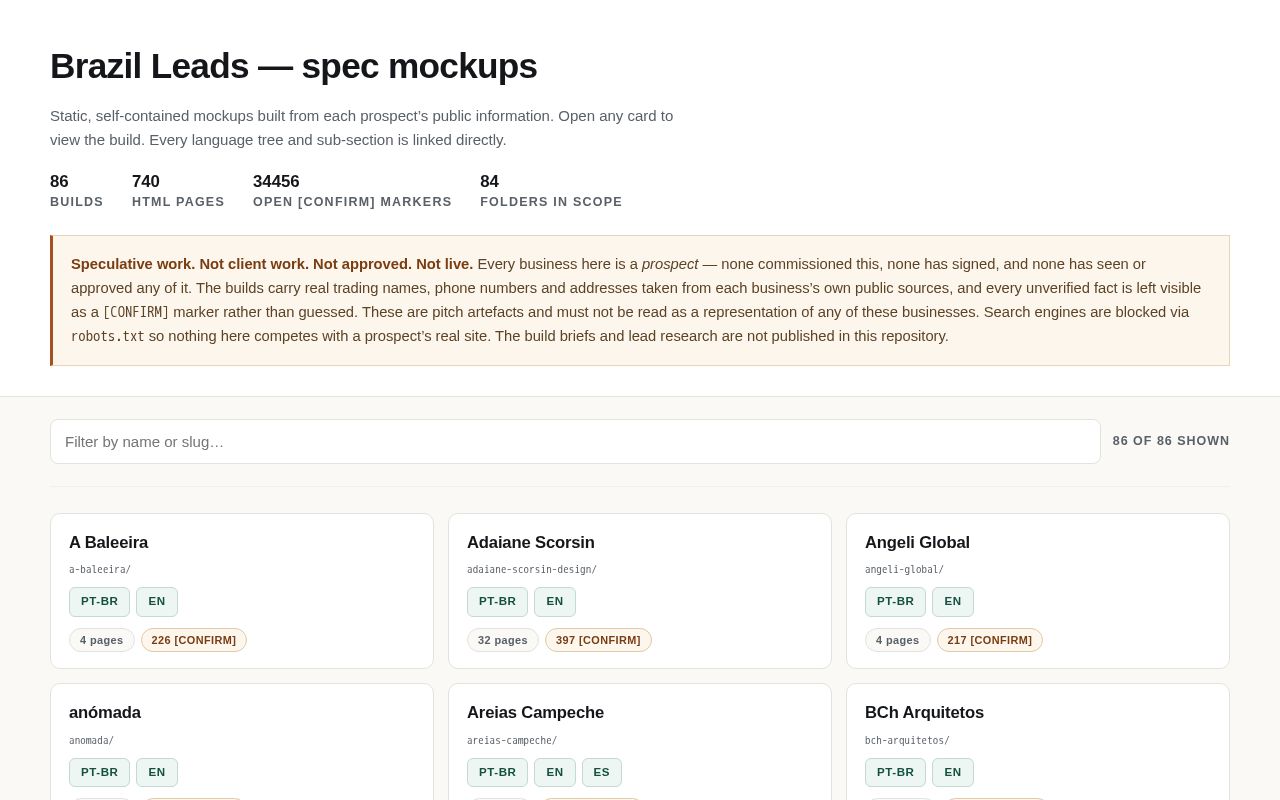Image resolution: width=1280 pixels, height=800 pixels.
Task: Select anómada EN language tag
Action: [157, 772]
